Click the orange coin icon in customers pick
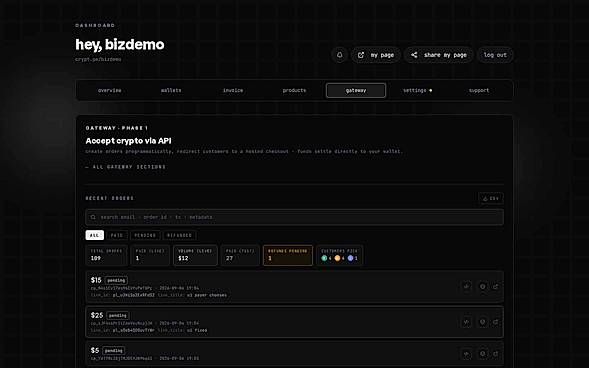This screenshot has height=368, width=589. pos(337,258)
